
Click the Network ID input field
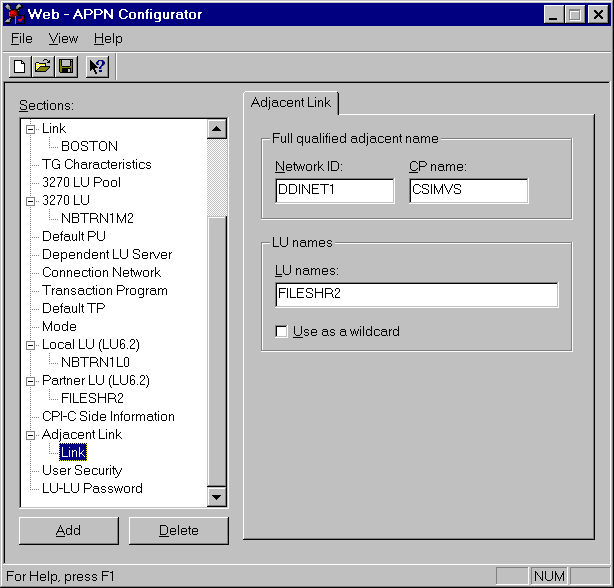click(335, 191)
